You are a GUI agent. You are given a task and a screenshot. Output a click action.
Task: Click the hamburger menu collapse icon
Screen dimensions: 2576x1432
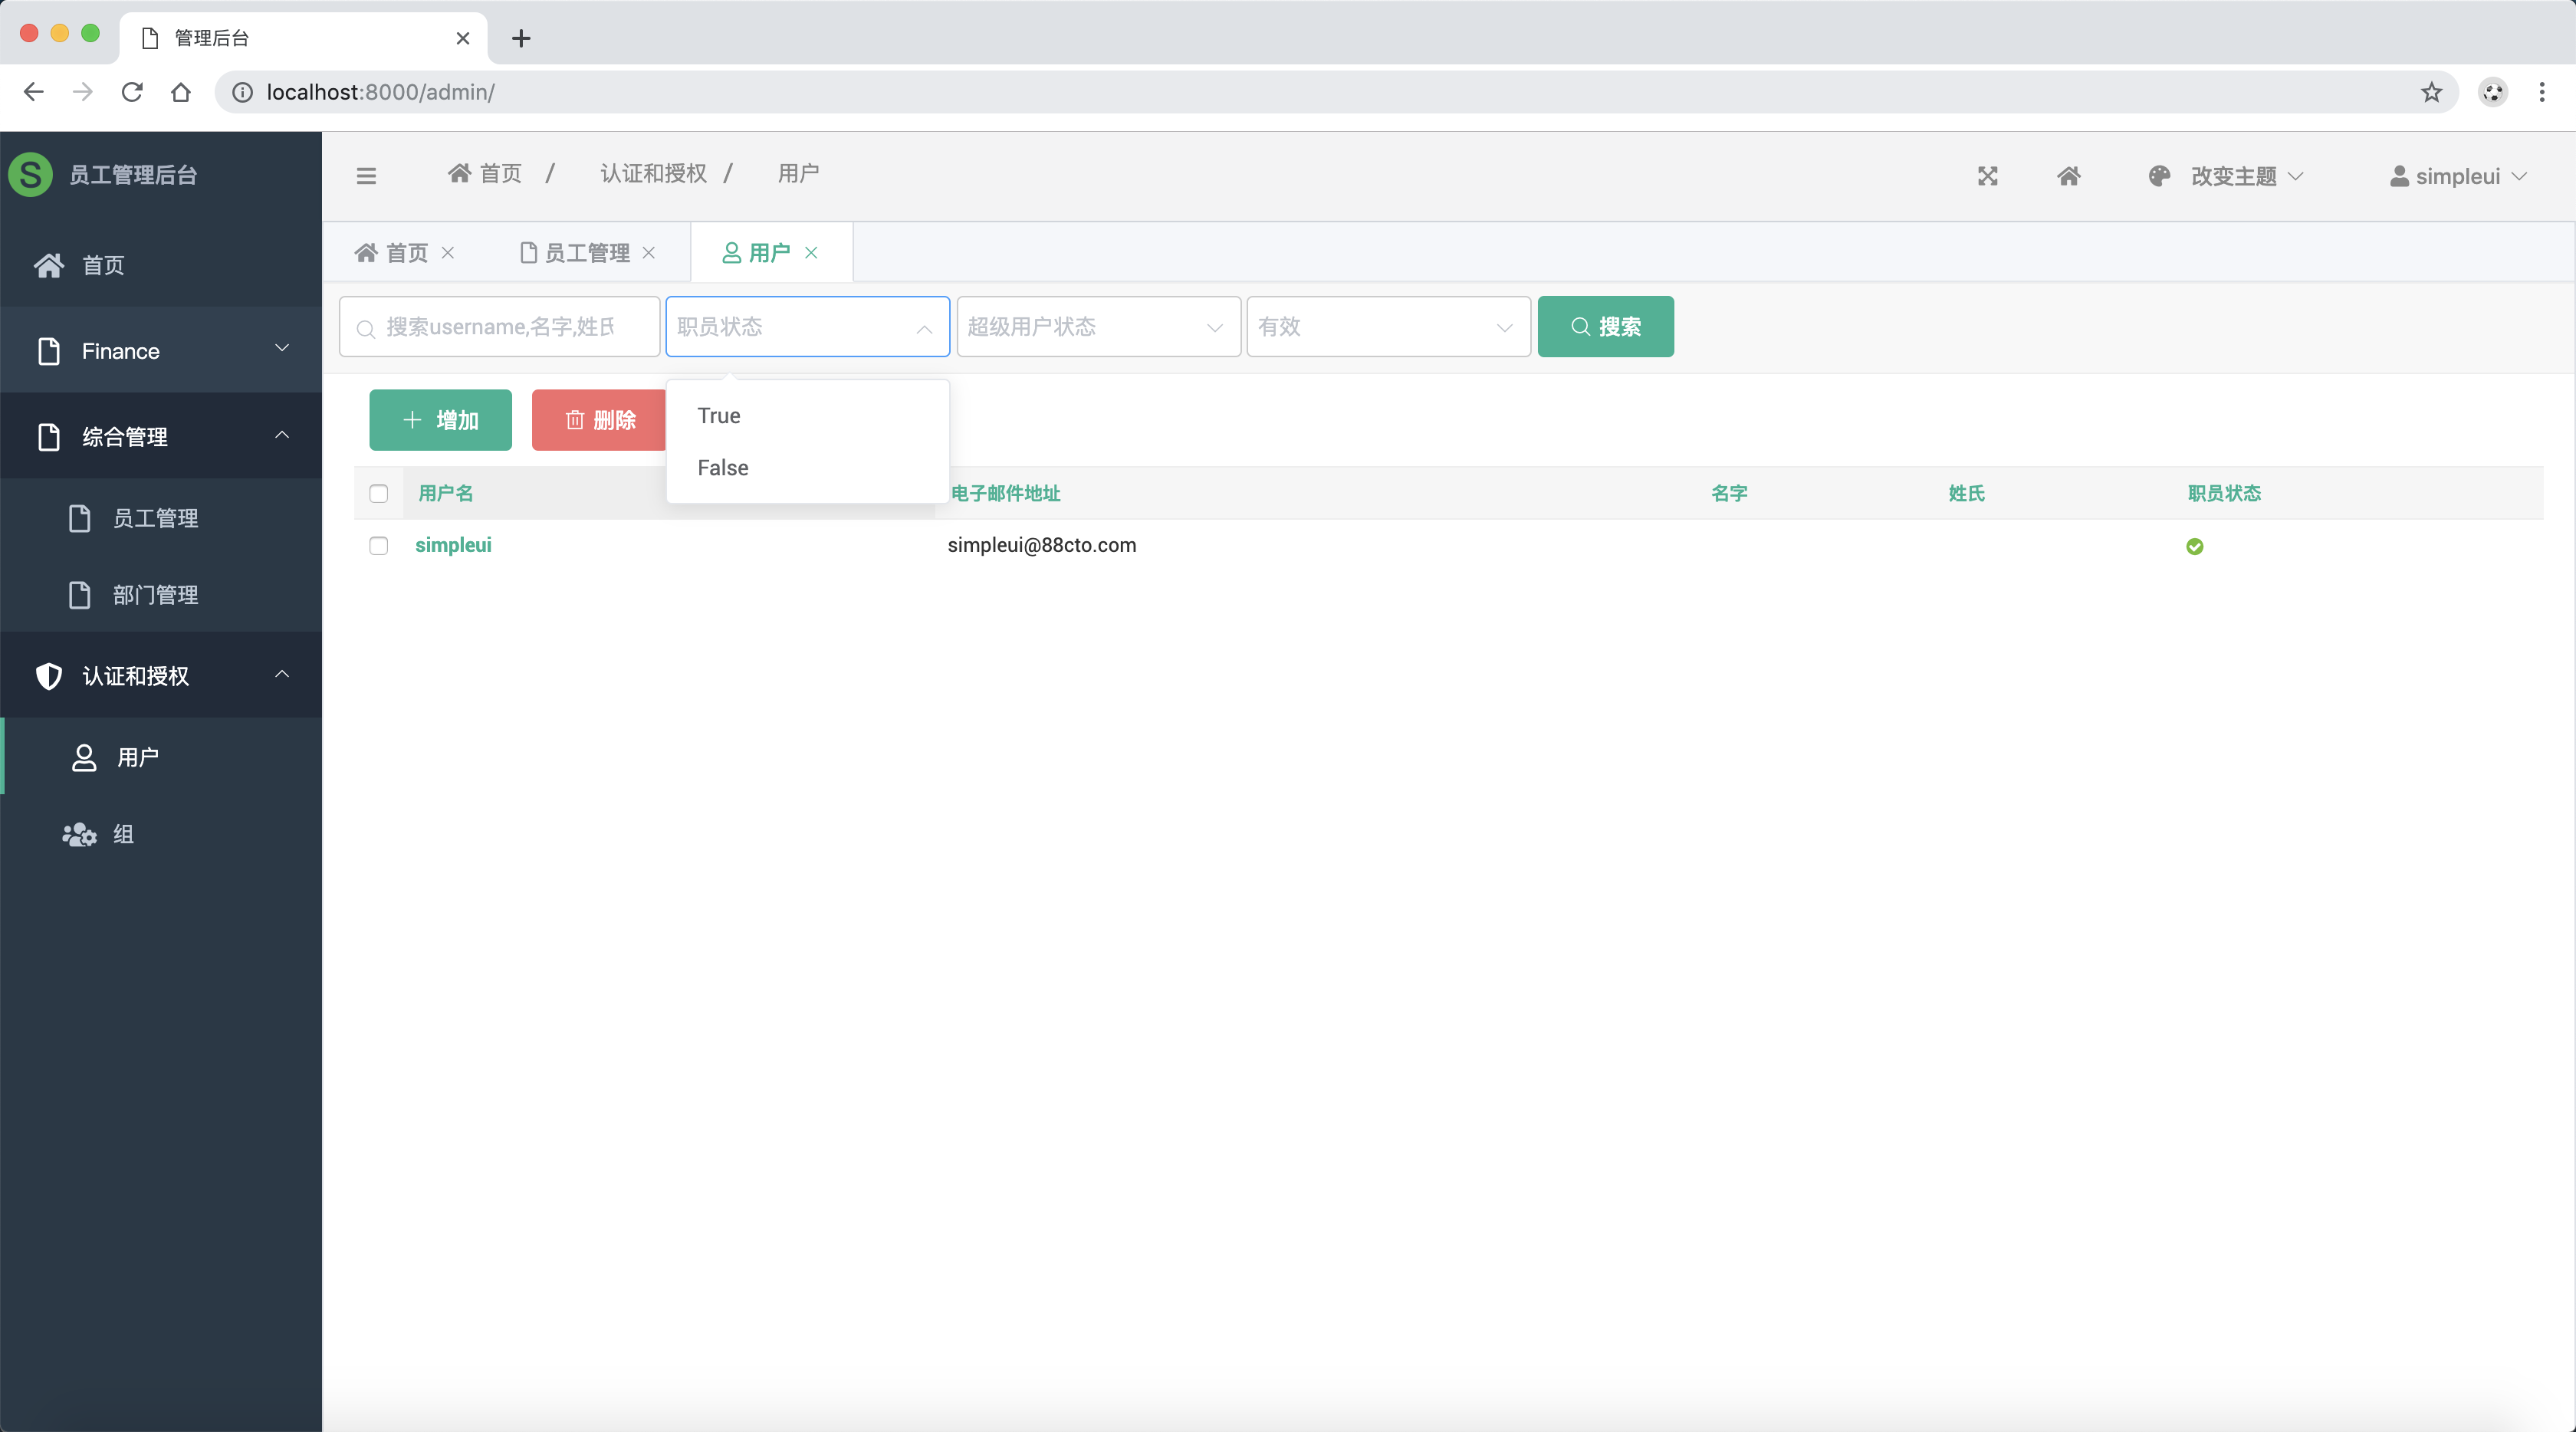tap(366, 176)
